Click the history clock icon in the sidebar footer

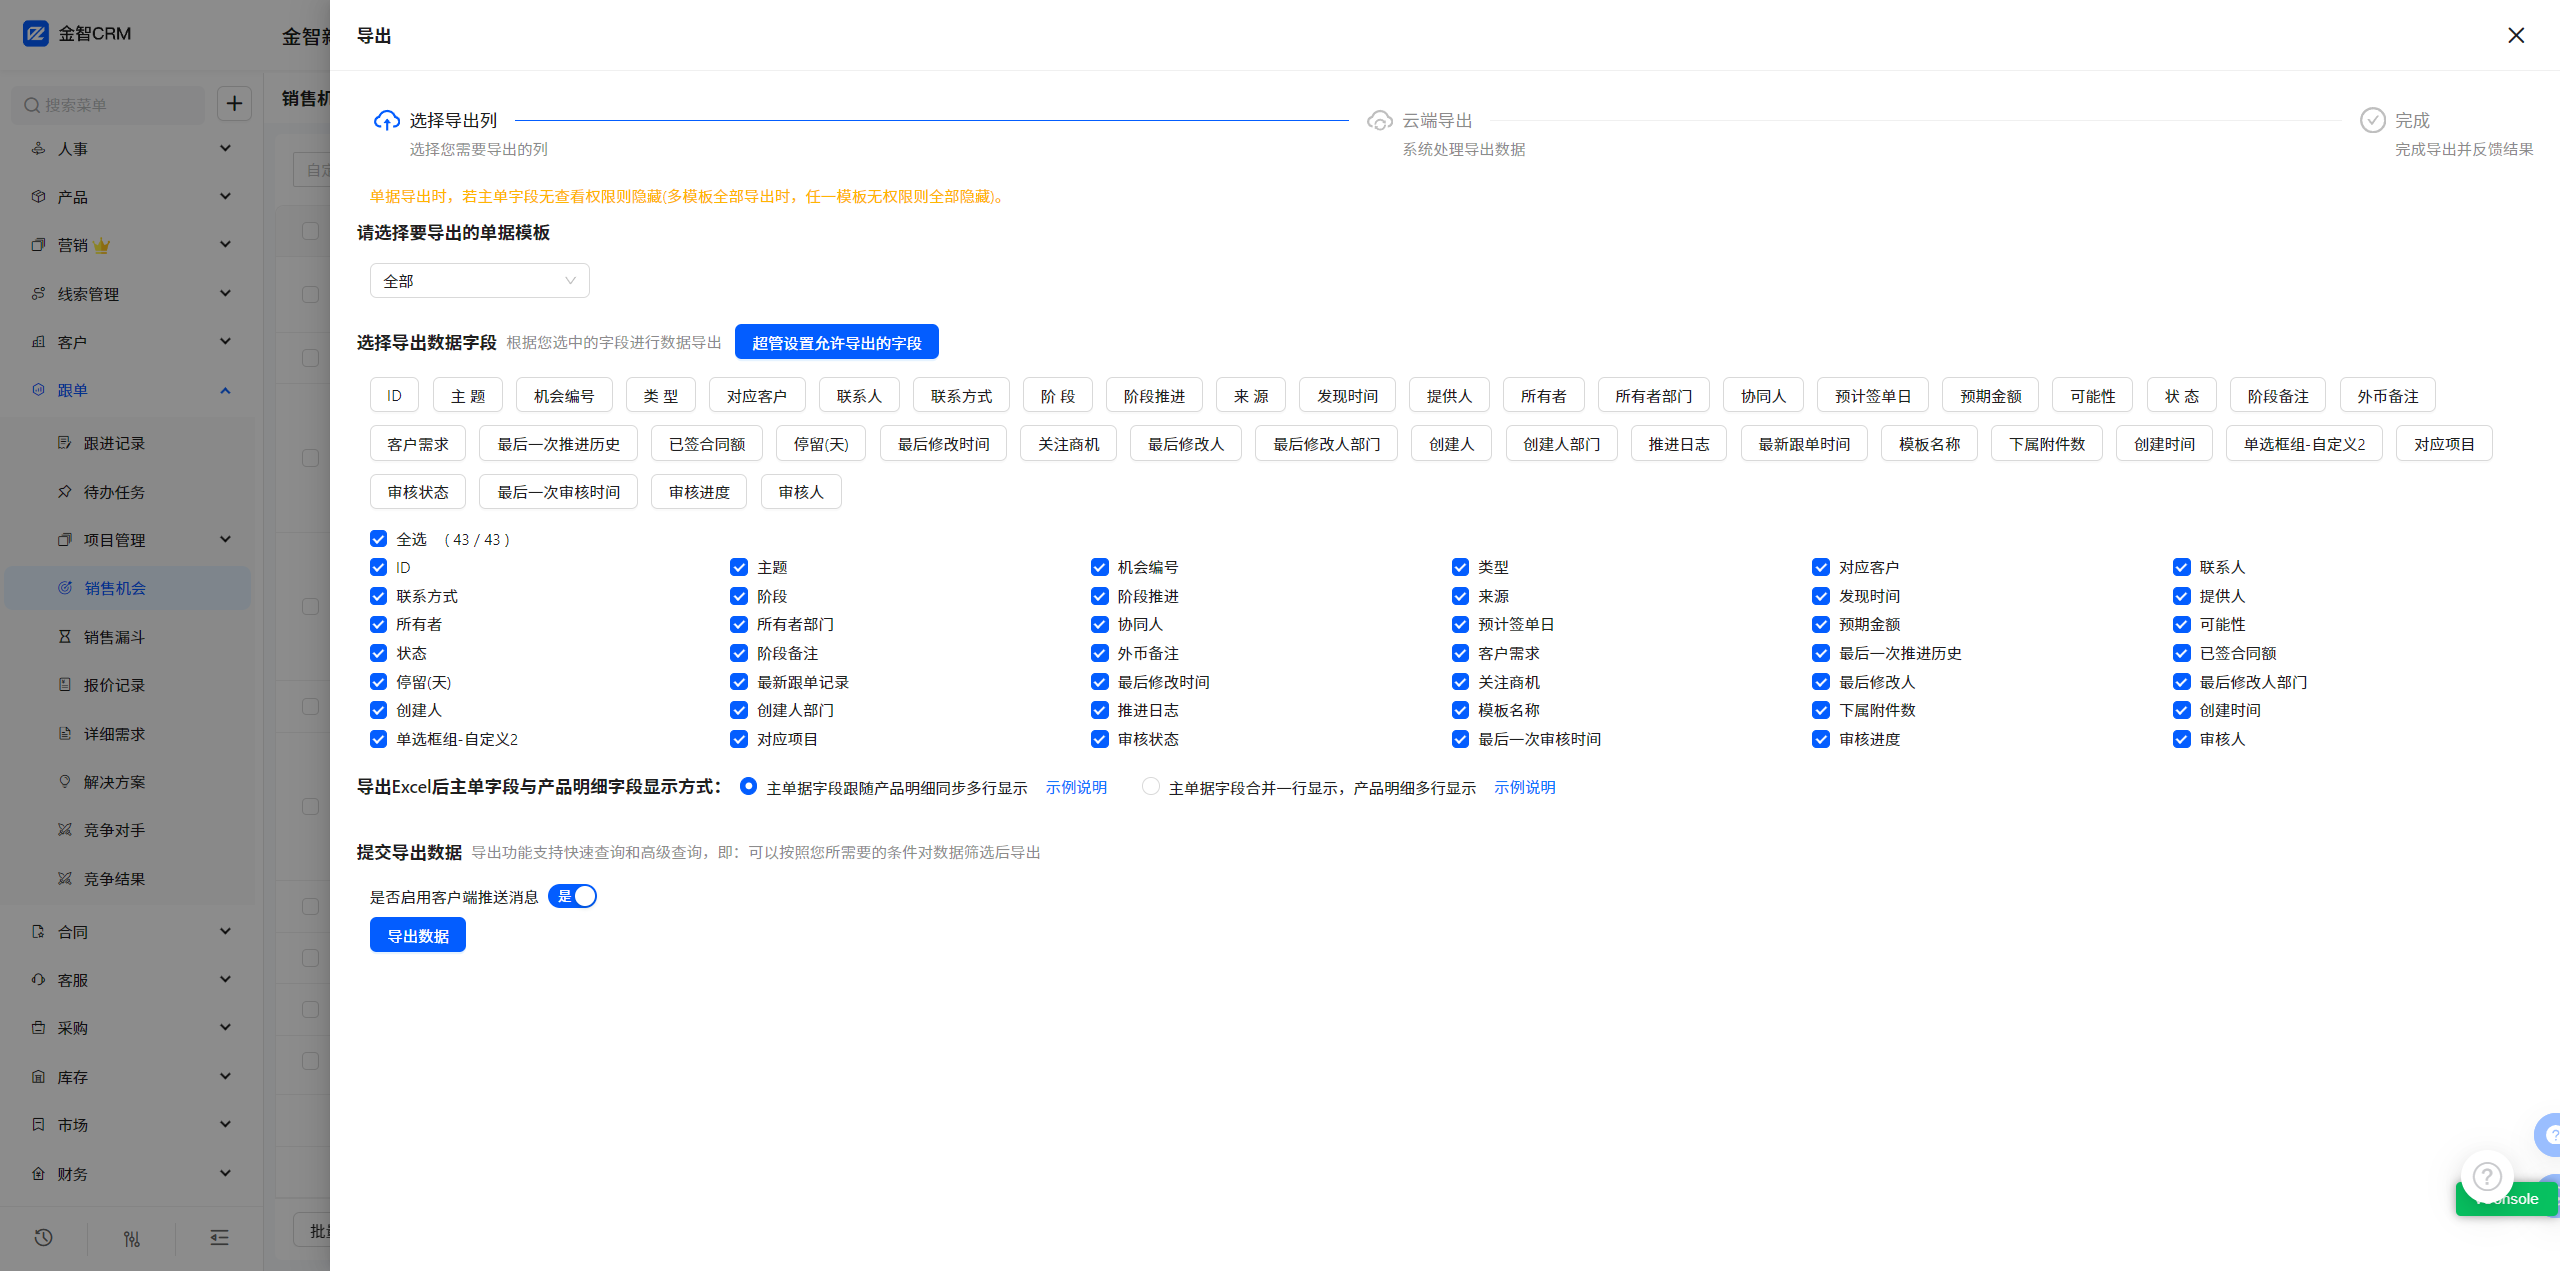coord(43,1238)
